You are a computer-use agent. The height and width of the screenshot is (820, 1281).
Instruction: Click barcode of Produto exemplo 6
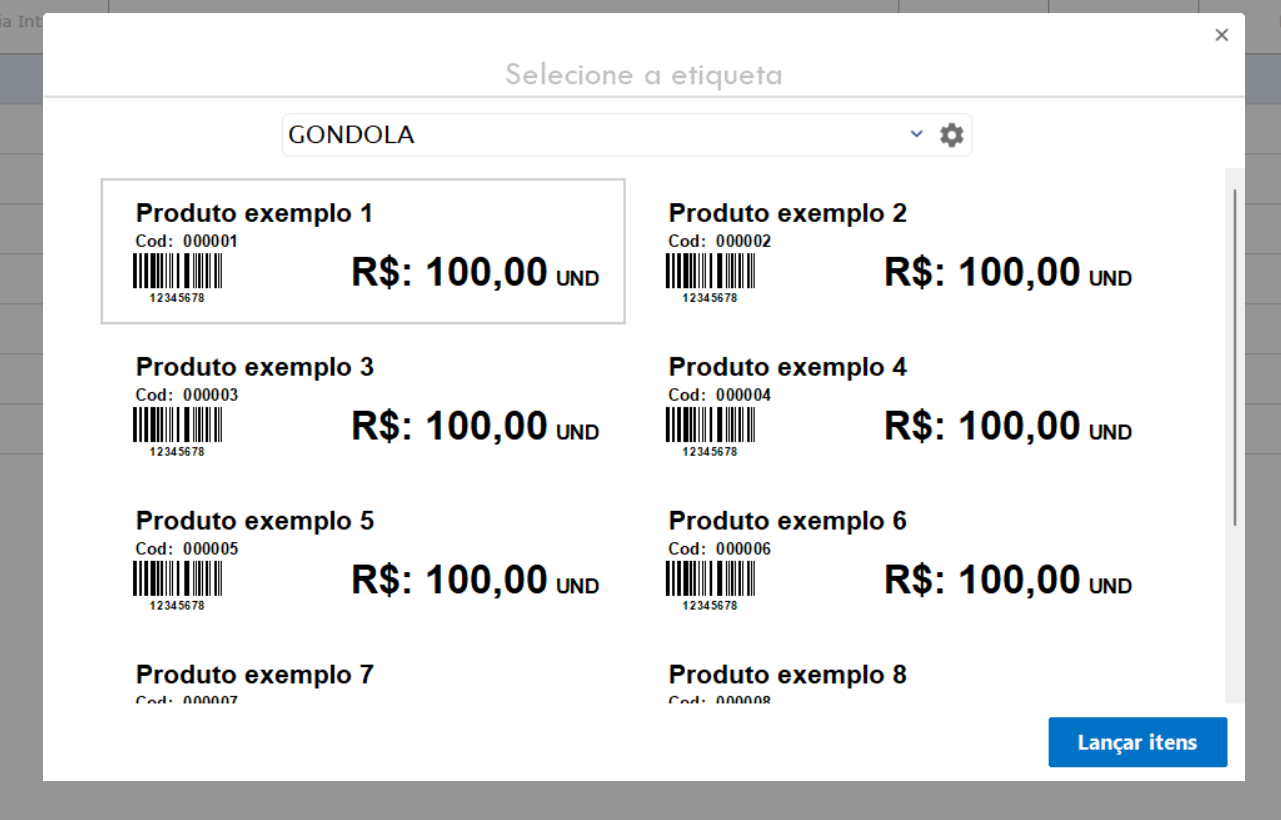pos(710,579)
